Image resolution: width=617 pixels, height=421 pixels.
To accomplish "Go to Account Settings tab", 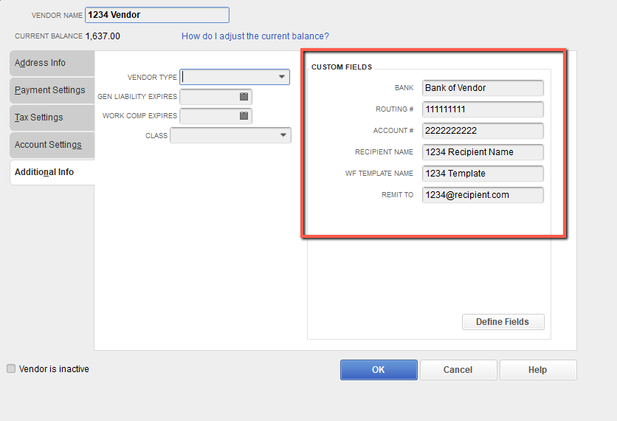I will (x=50, y=144).
